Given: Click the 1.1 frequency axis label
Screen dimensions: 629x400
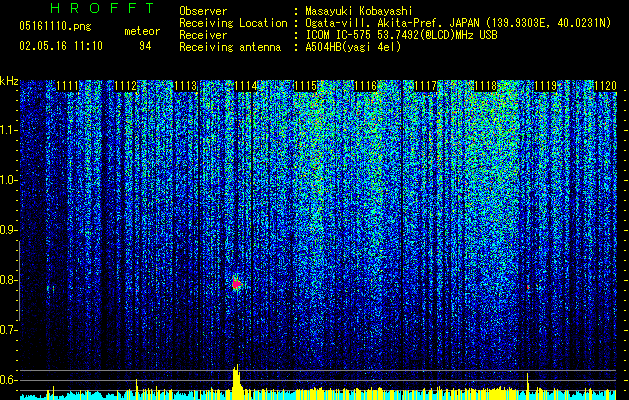Looking at the screenshot, I should (x=9, y=130).
